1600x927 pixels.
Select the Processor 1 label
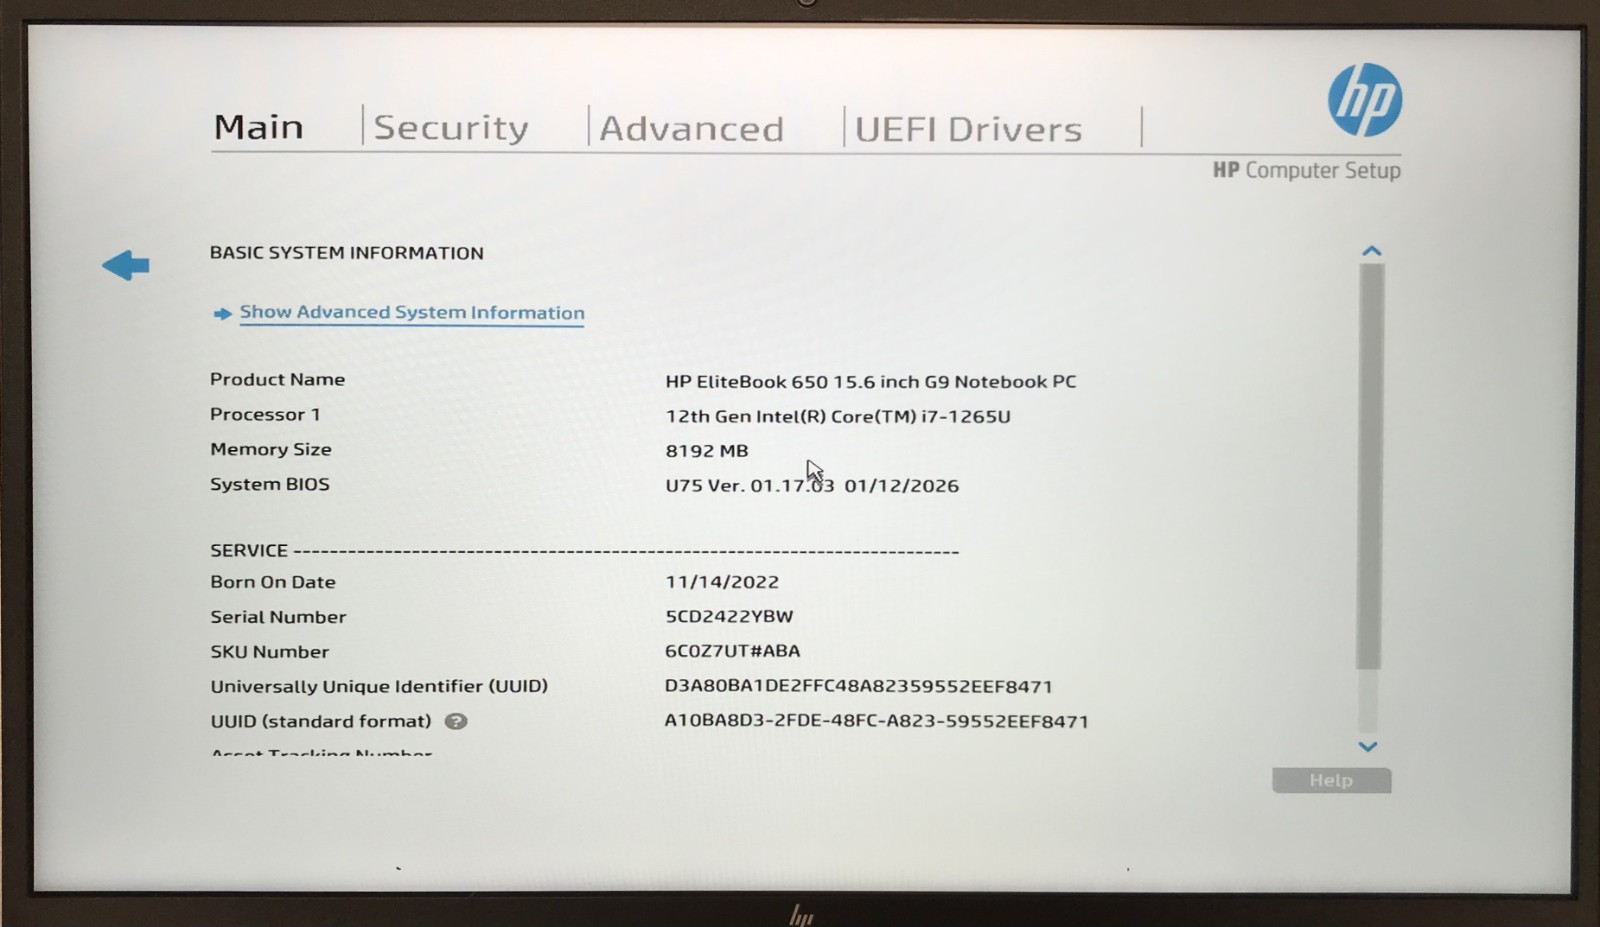tap(265, 414)
